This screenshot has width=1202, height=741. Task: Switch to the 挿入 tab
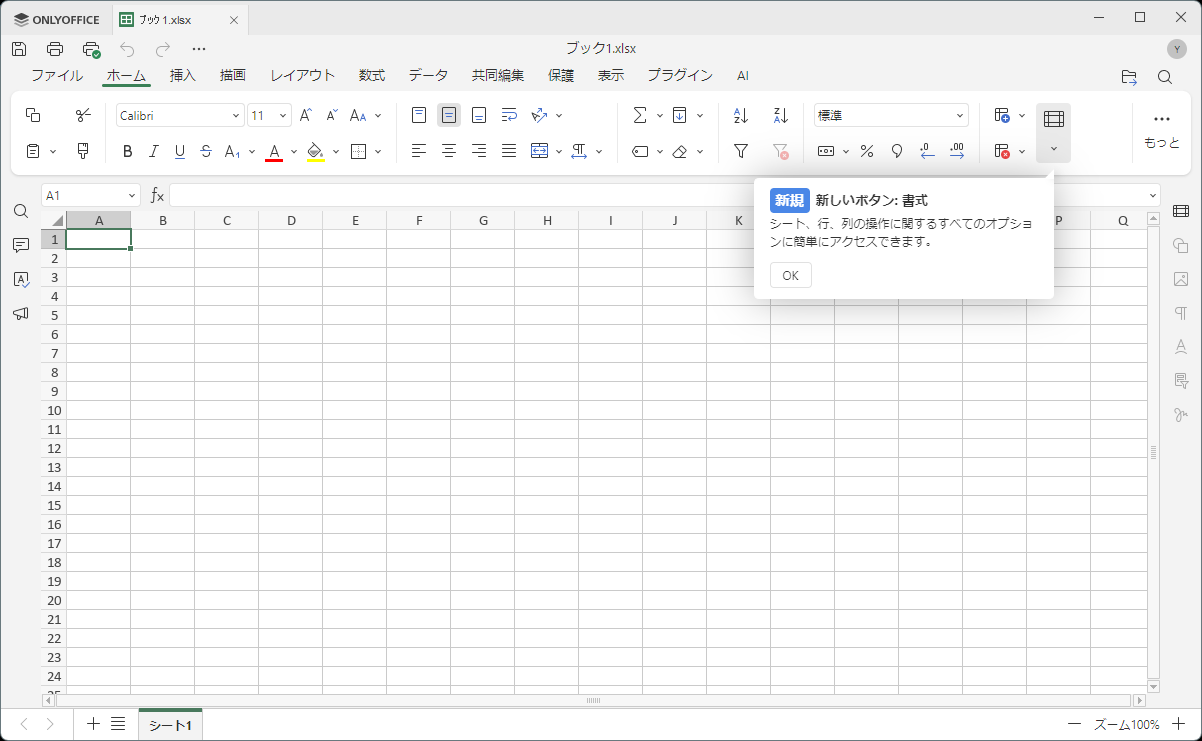point(183,76)
